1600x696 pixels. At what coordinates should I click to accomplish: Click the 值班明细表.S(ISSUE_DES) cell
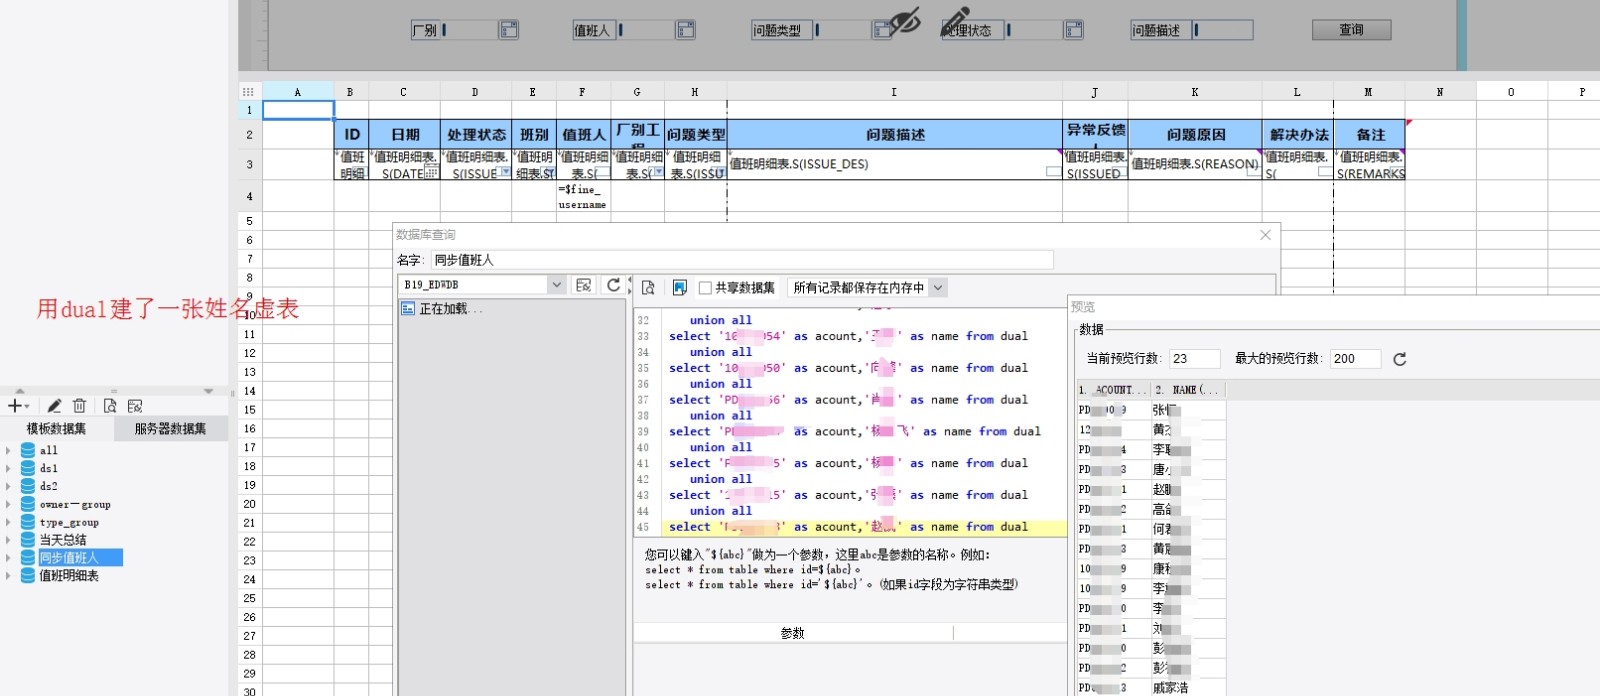coord(895,165)
